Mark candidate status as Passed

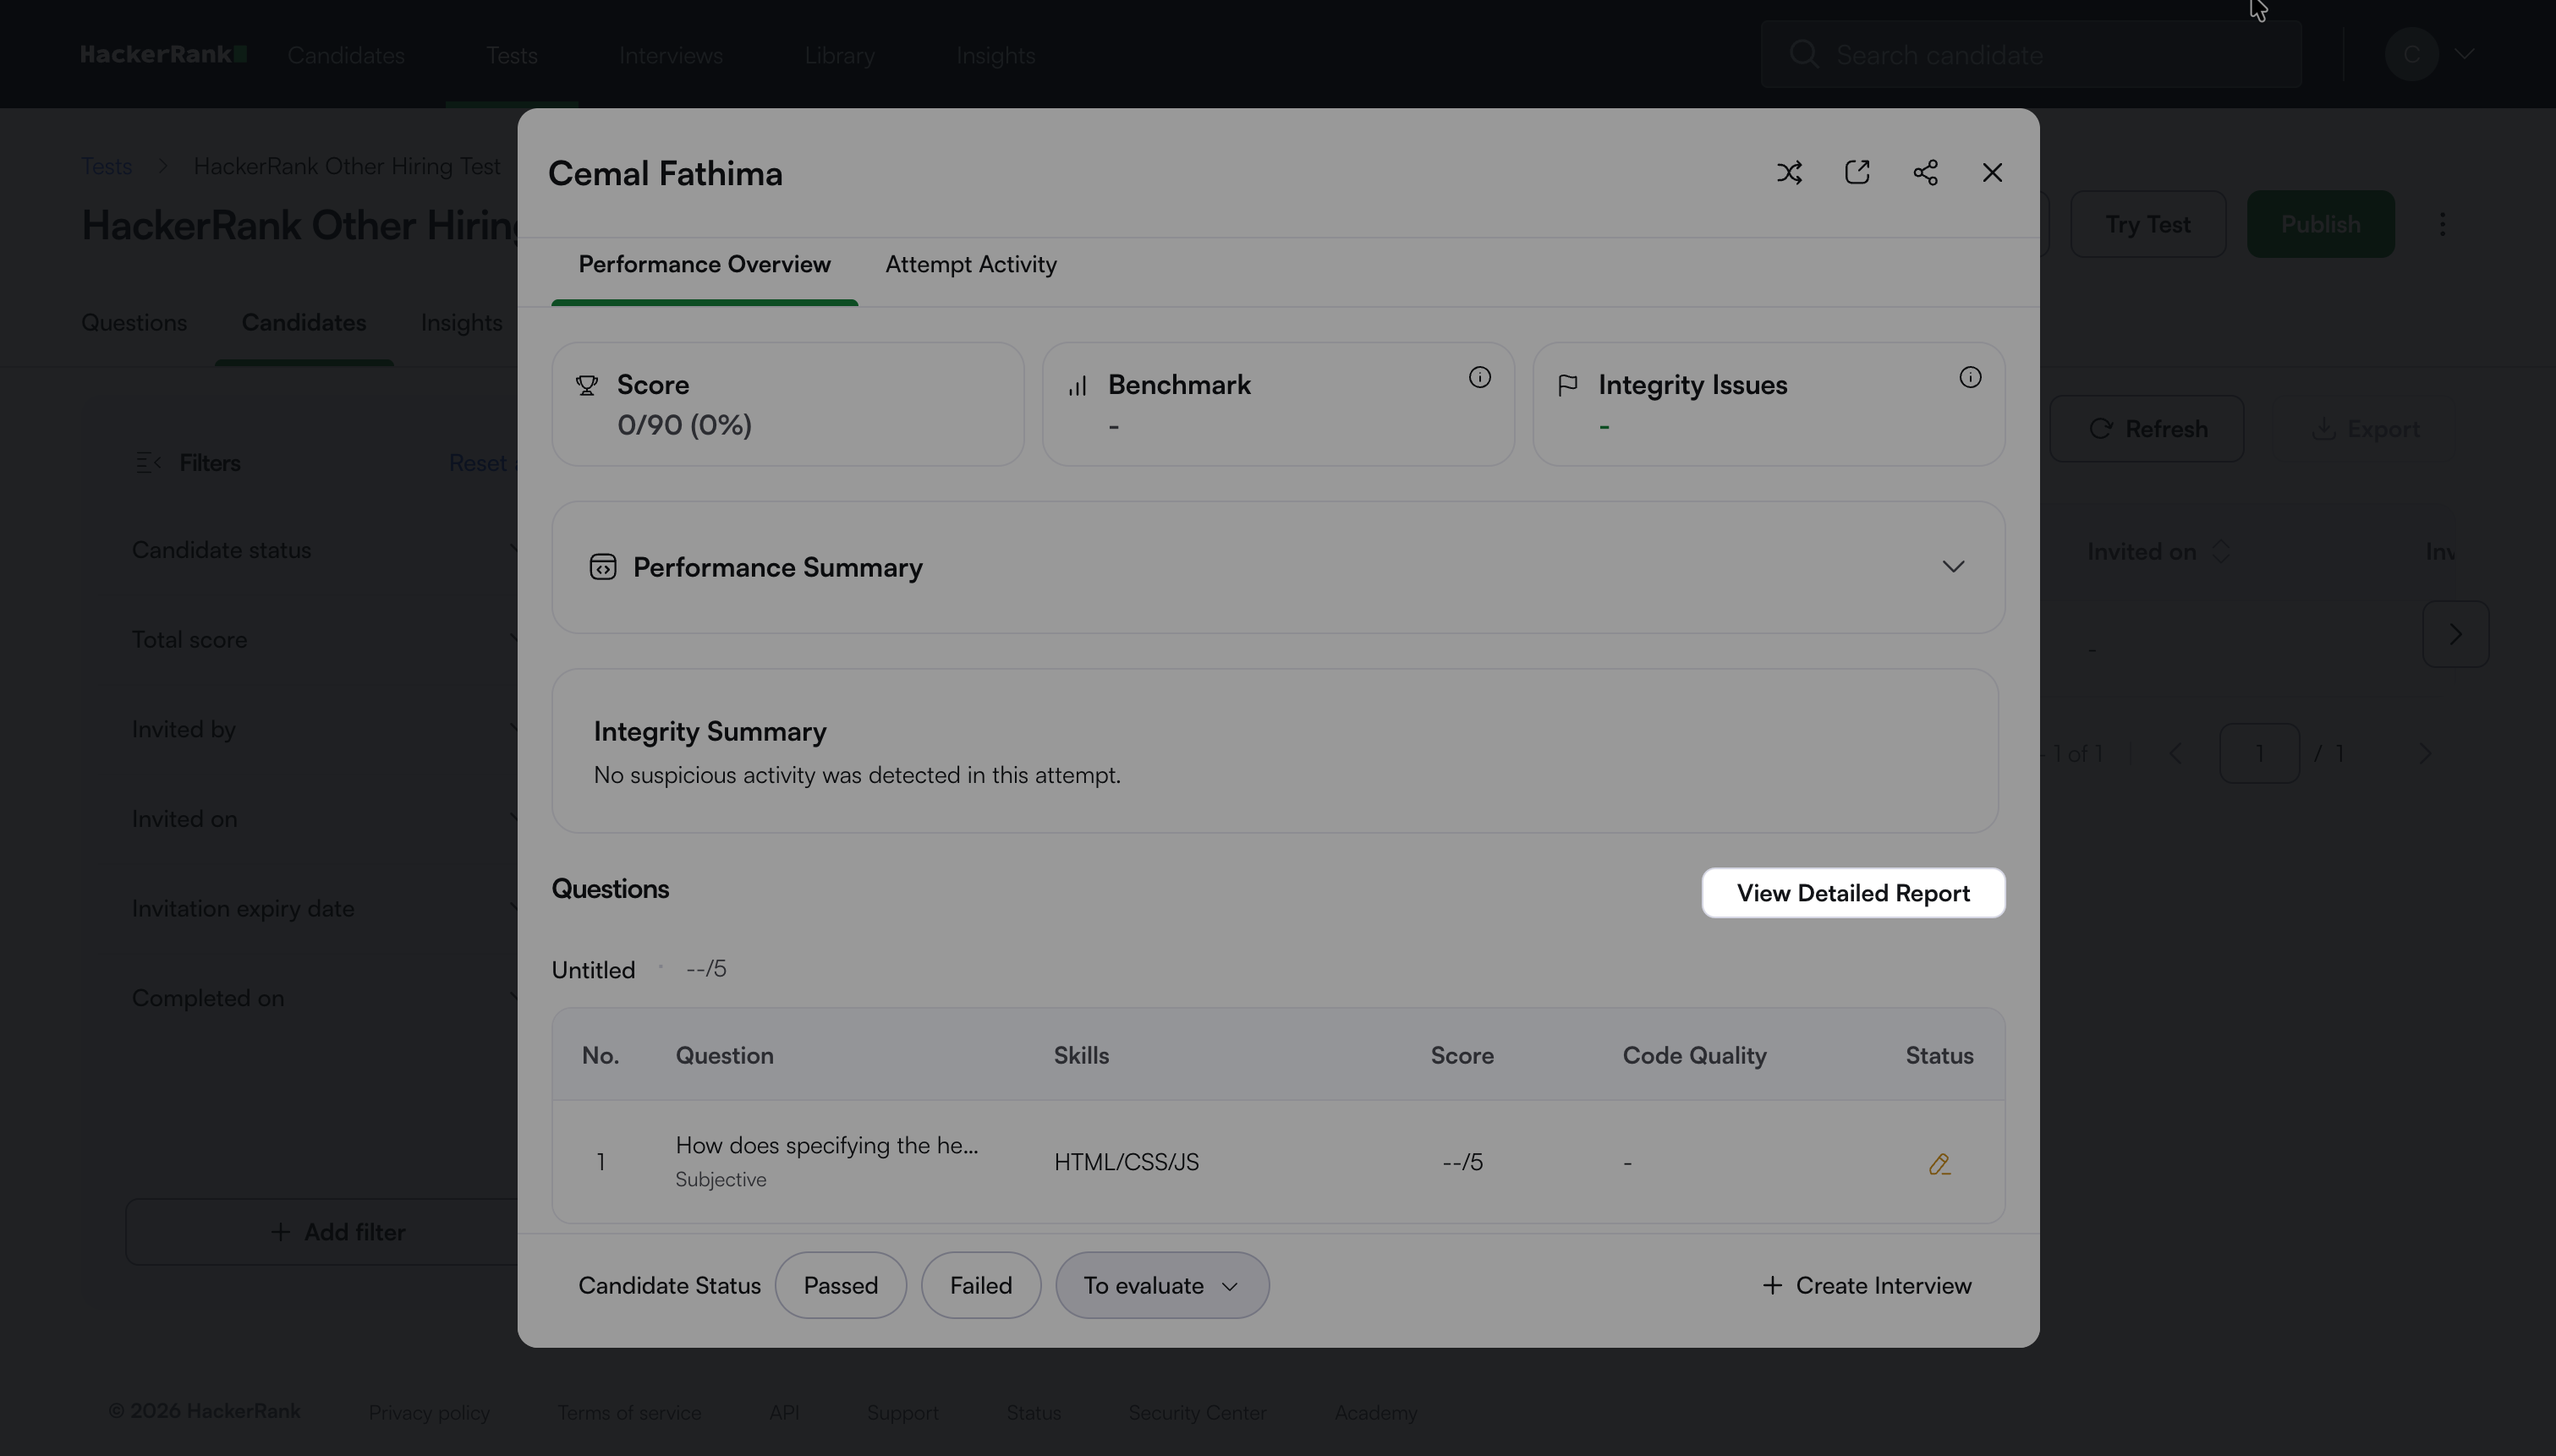coord(840,1285)
